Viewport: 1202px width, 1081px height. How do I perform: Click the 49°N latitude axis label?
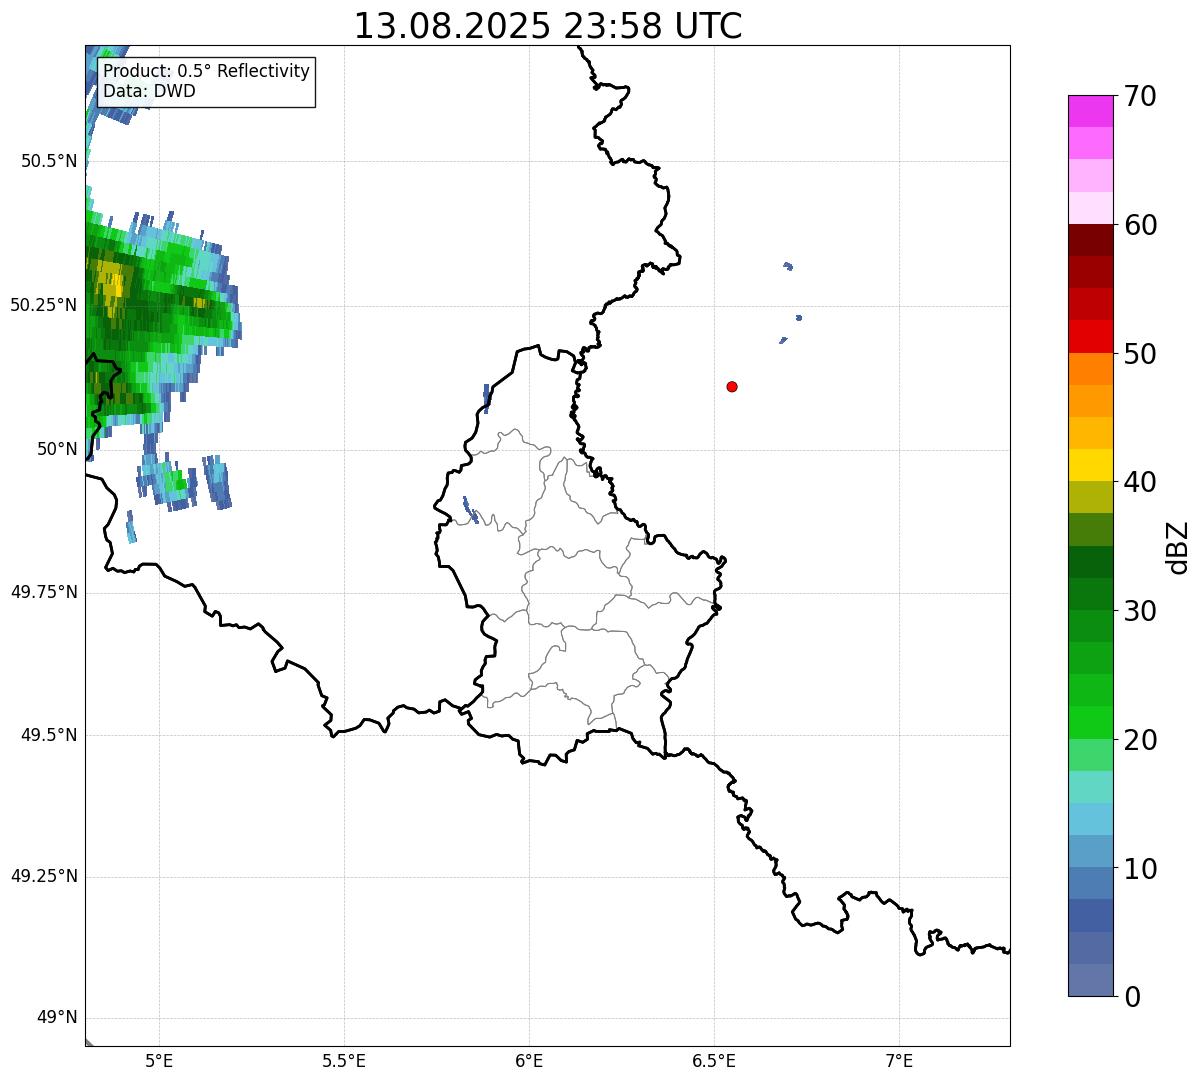(58, 1018)
